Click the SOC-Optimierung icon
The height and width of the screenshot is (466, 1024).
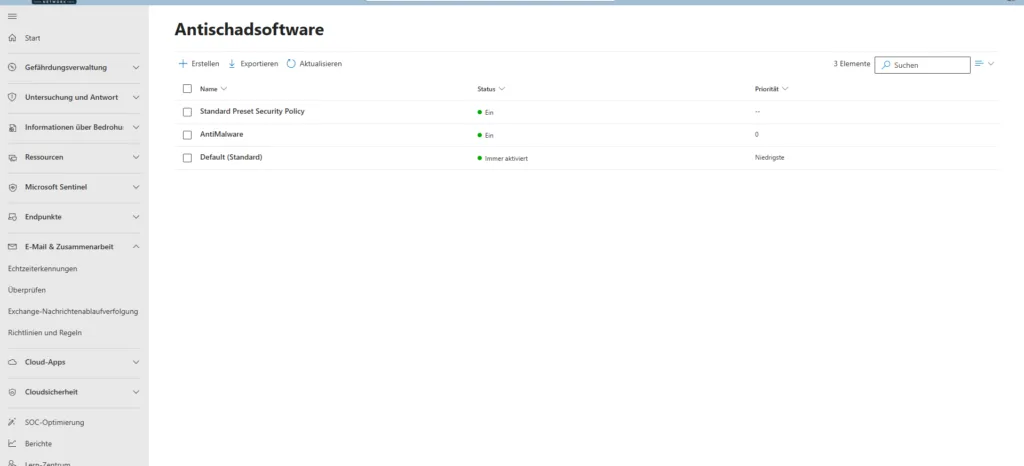[12, 422]
